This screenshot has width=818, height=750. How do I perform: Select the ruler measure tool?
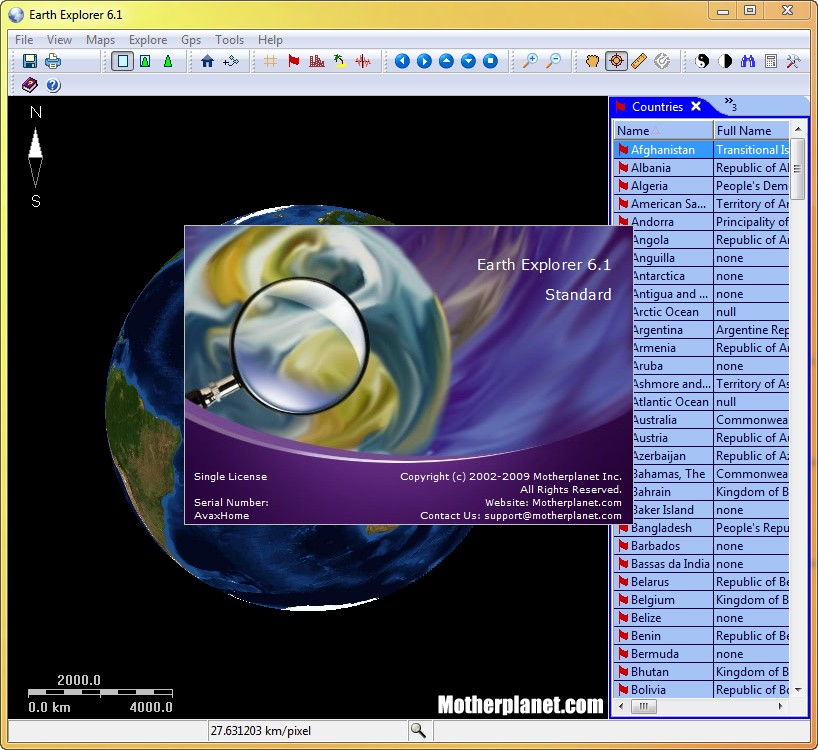pos(639,61)
